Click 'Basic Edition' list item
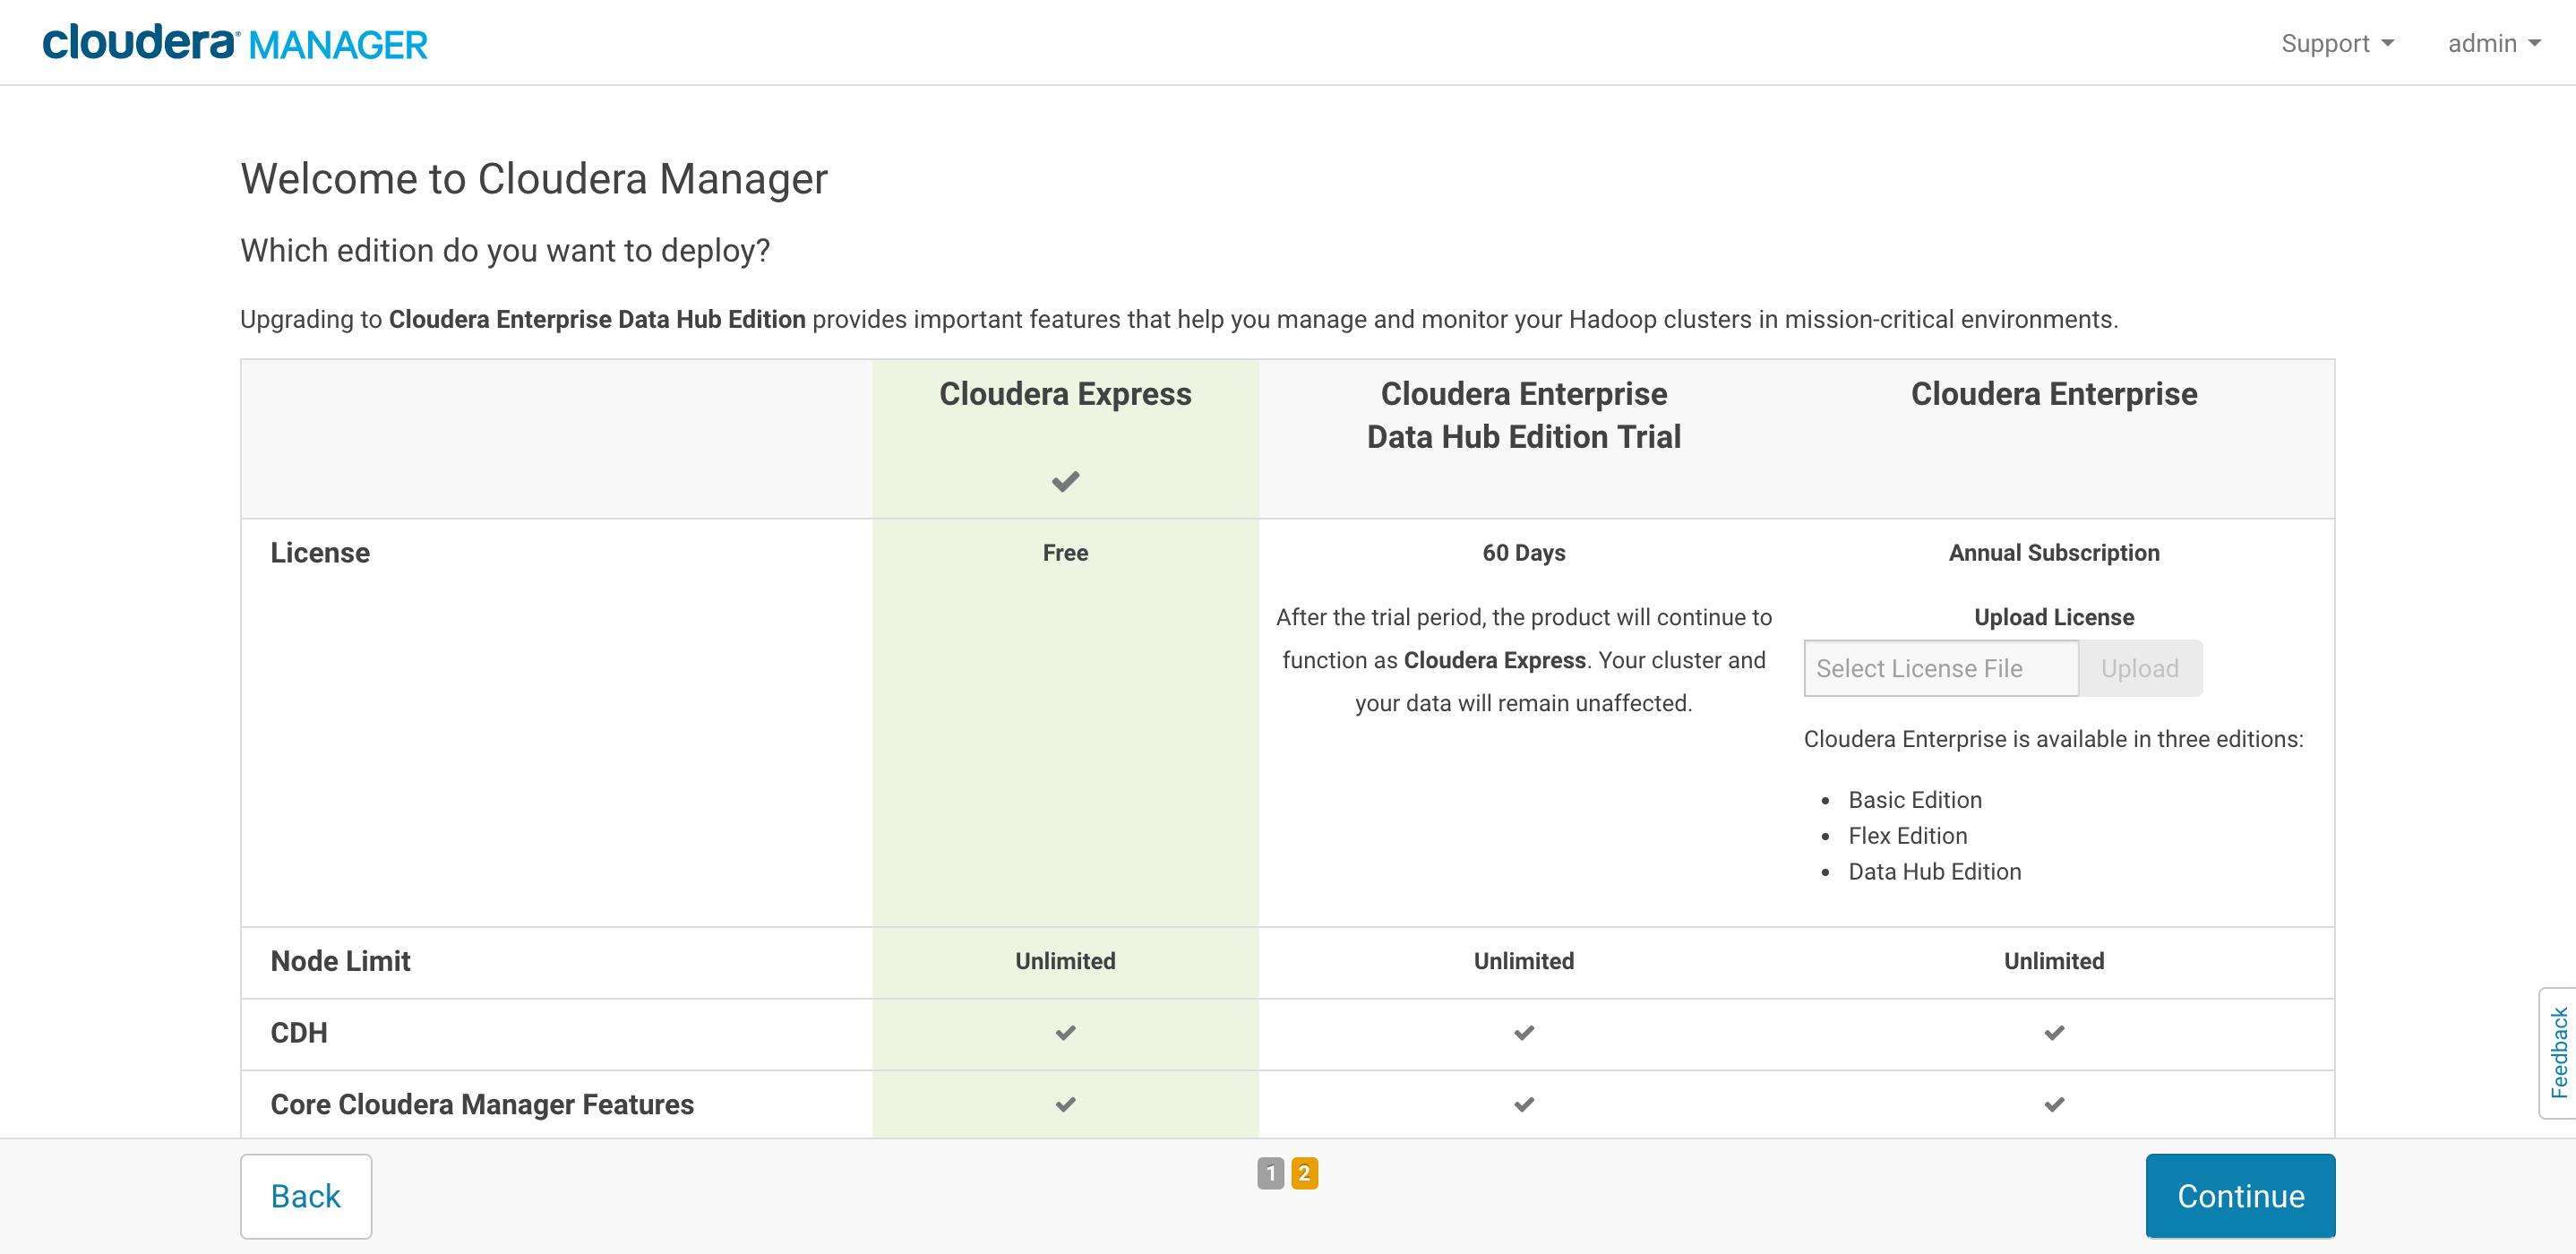The height and width of the screenshot is (1254, 2576). (1914, 800)
